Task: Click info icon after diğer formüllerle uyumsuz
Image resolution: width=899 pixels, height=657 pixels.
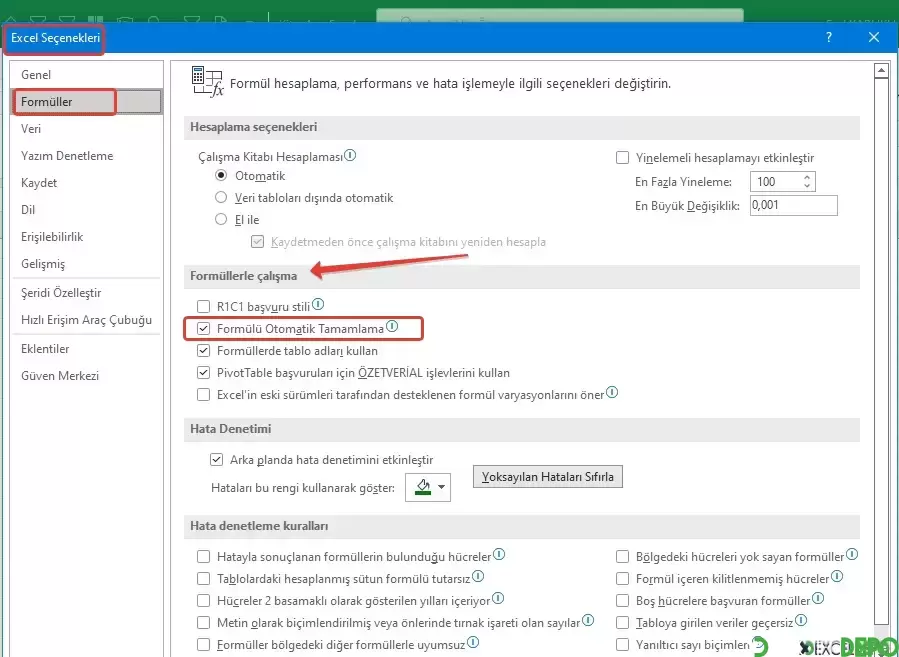Action: pyautogui.click(x=472, y=642)
